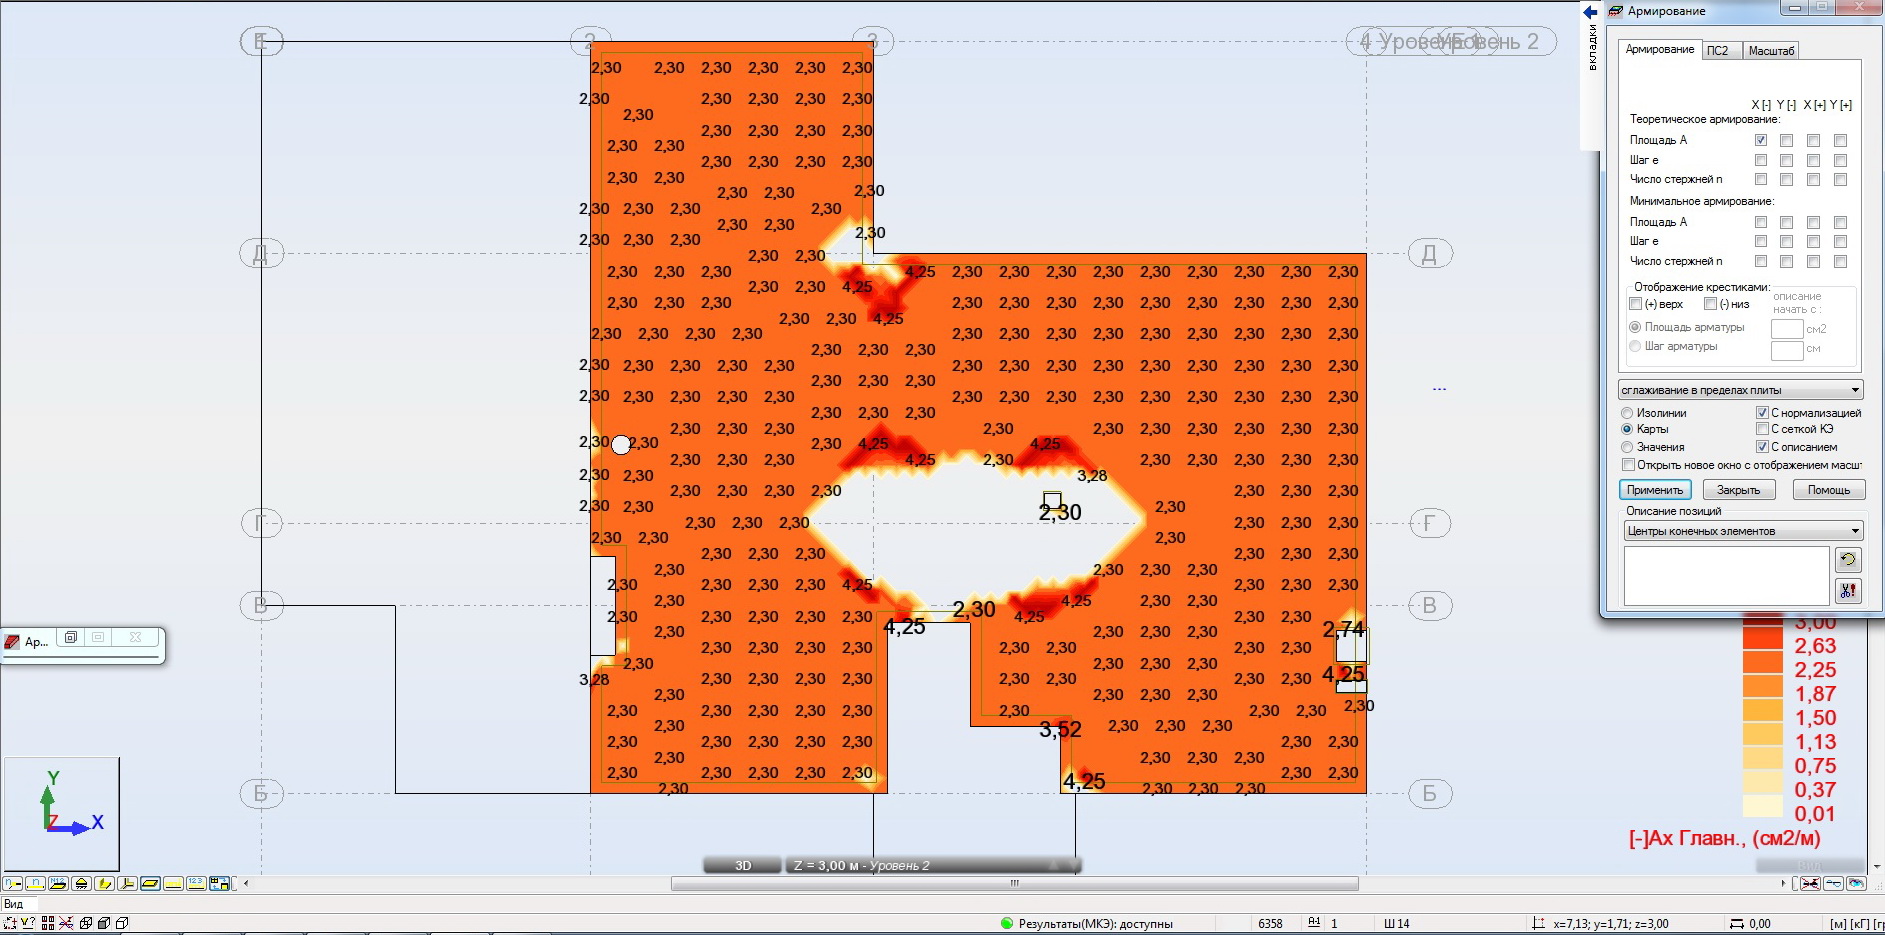The width and height of the screenshot is (1885, 935).
Task: Toggle С нормализацией checkbox
Action: (1762, 413)
